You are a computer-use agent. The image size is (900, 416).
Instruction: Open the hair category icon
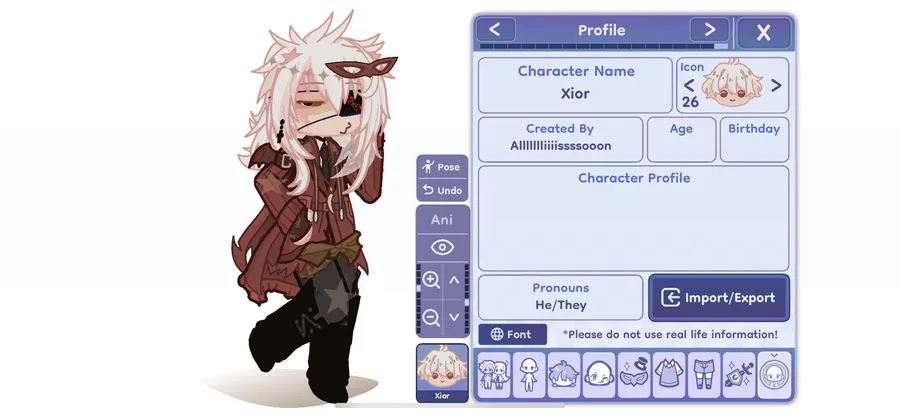(564, 375)
